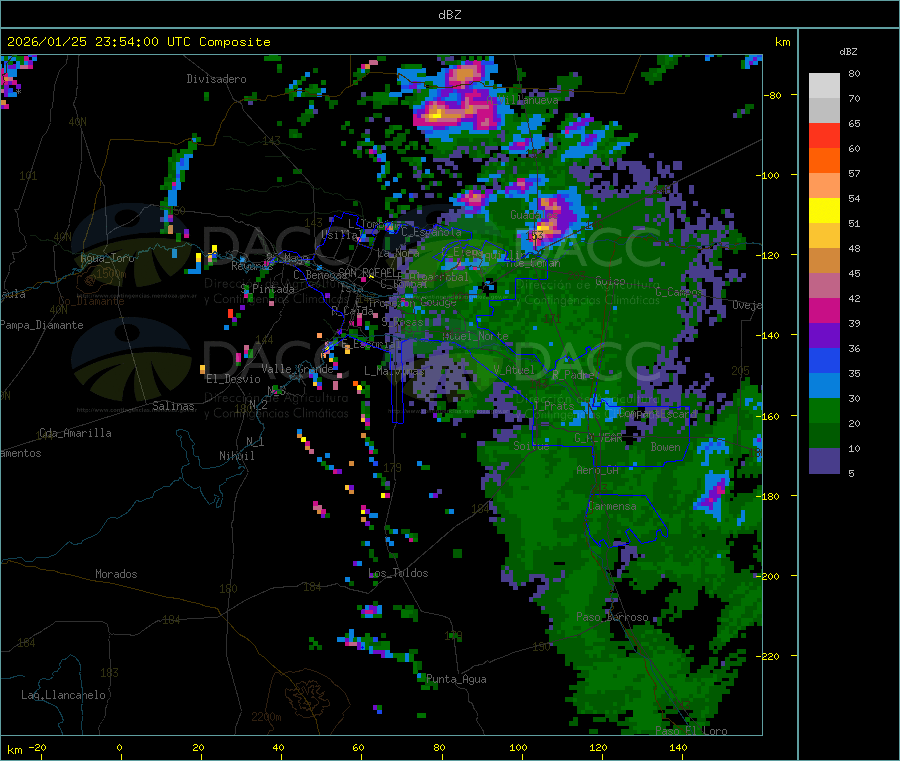Click the 48 value in the legend
900x761 pixels.
pyautogui.click(x=854, y=249)
